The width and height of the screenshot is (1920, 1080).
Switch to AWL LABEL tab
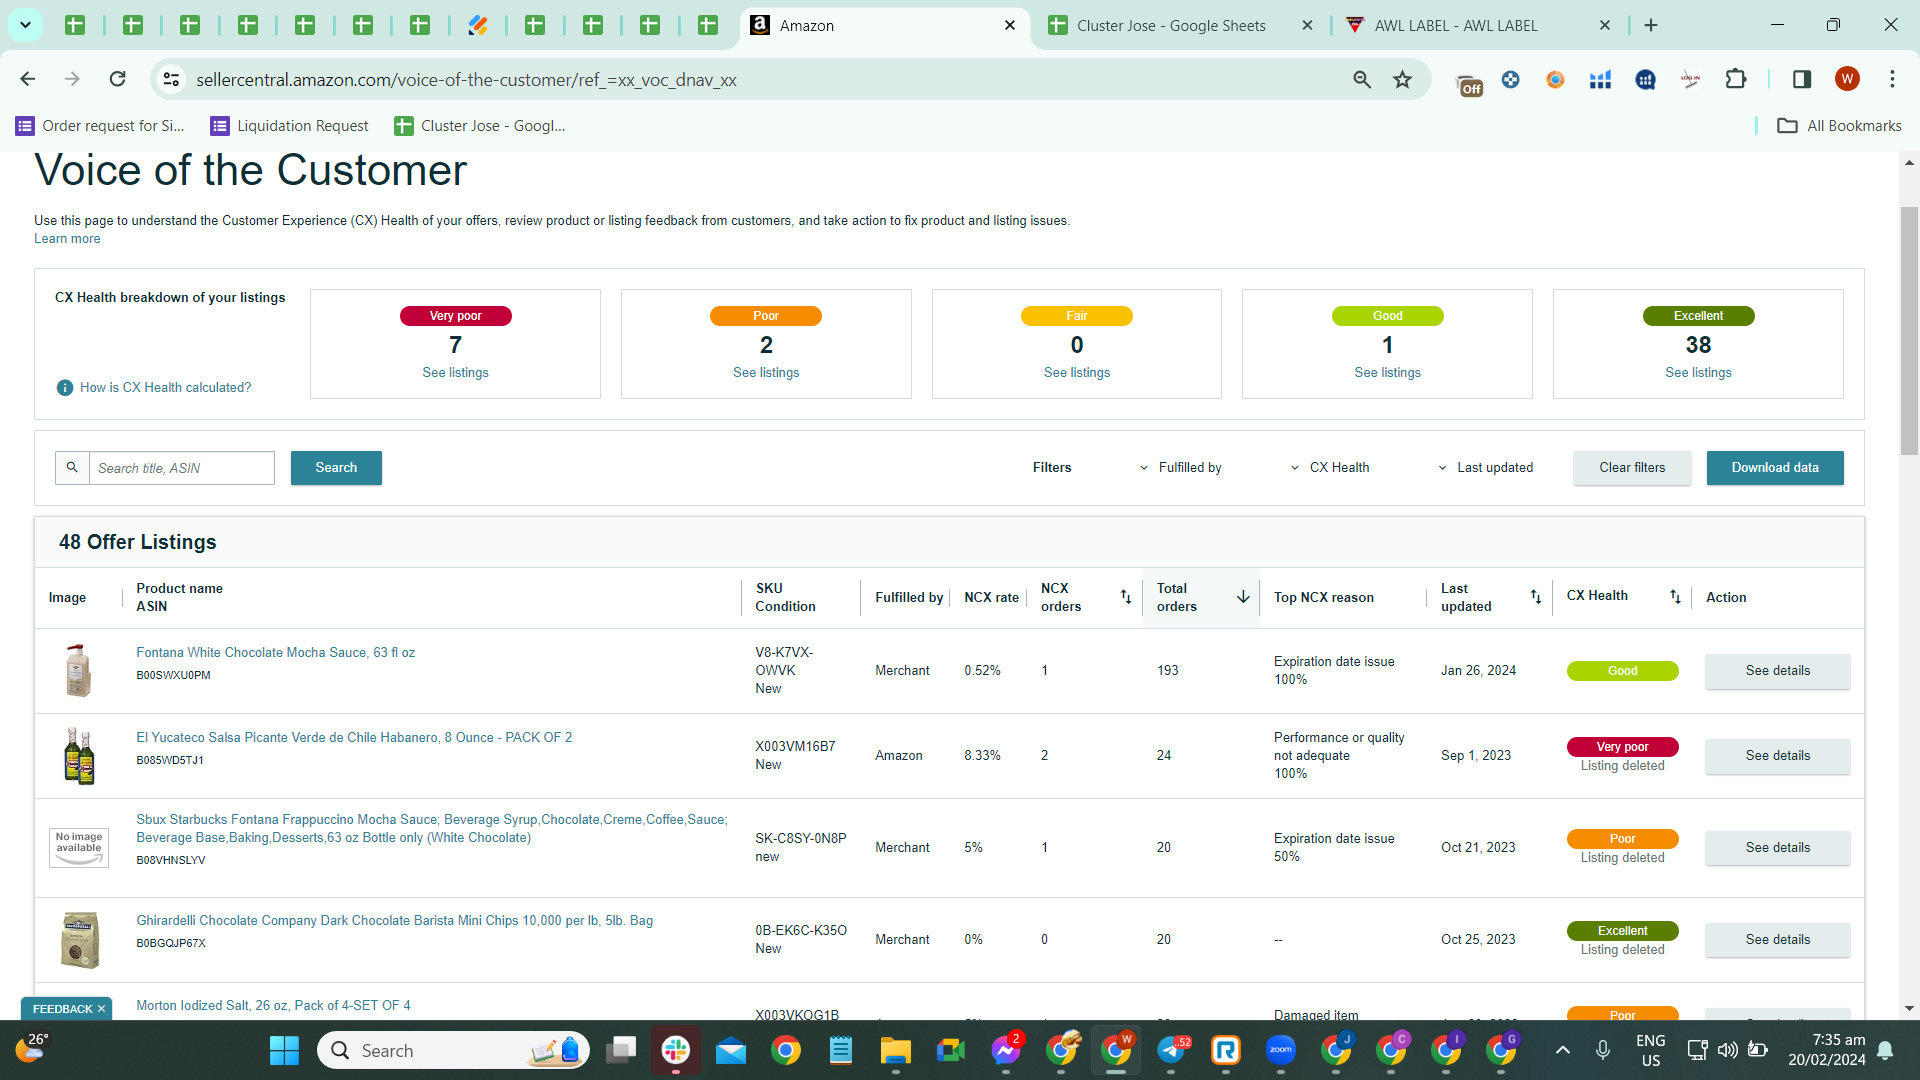pos(1478,26)
